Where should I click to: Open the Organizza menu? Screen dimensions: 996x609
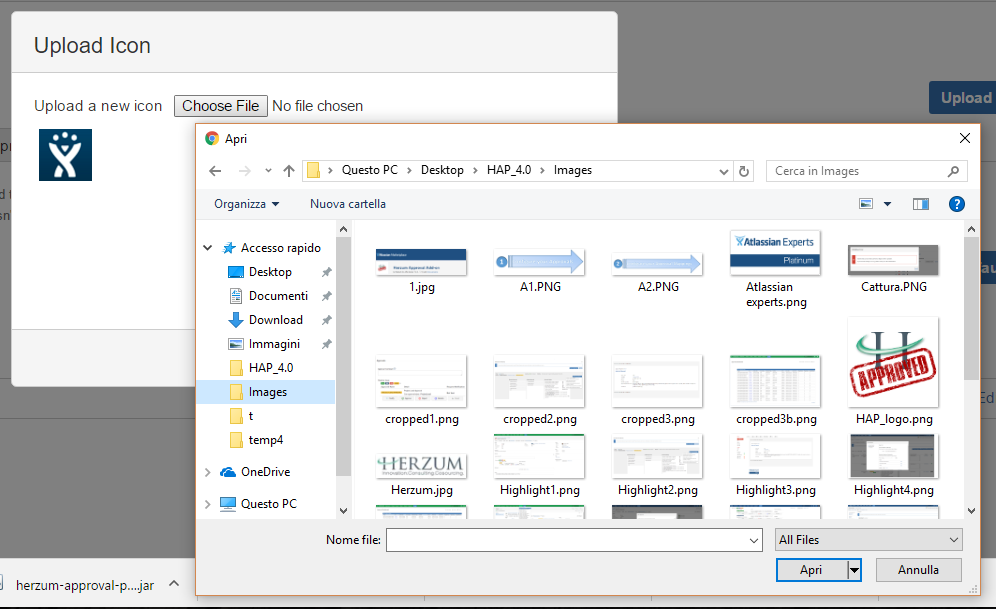246,204
